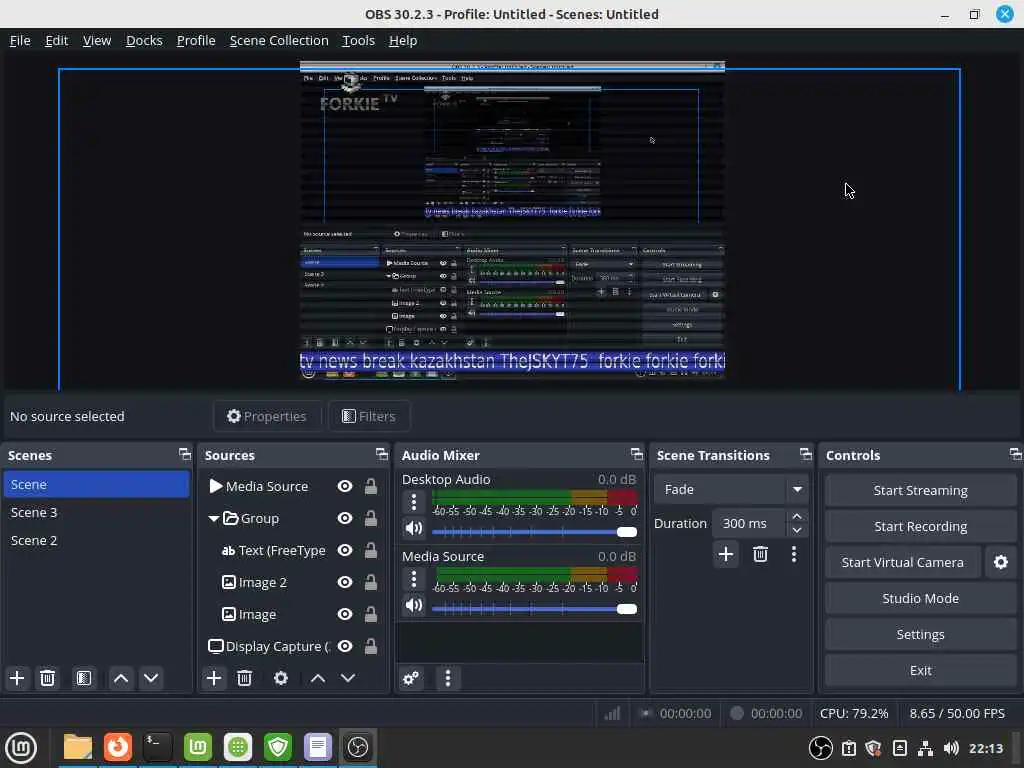Add a new source with plus icon
Screen dimensions: 1024x768
click(x=214, y=678)
